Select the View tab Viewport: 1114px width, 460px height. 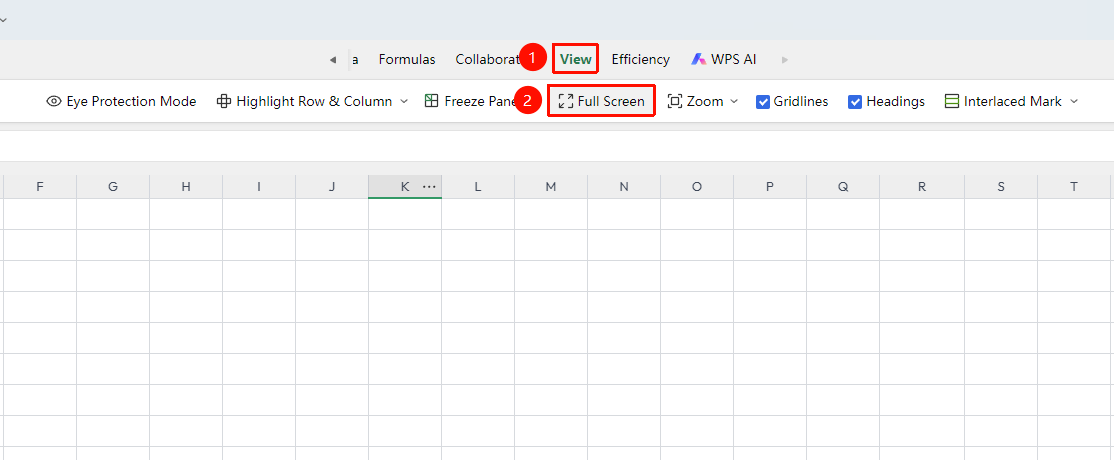[x=575, y=60]
